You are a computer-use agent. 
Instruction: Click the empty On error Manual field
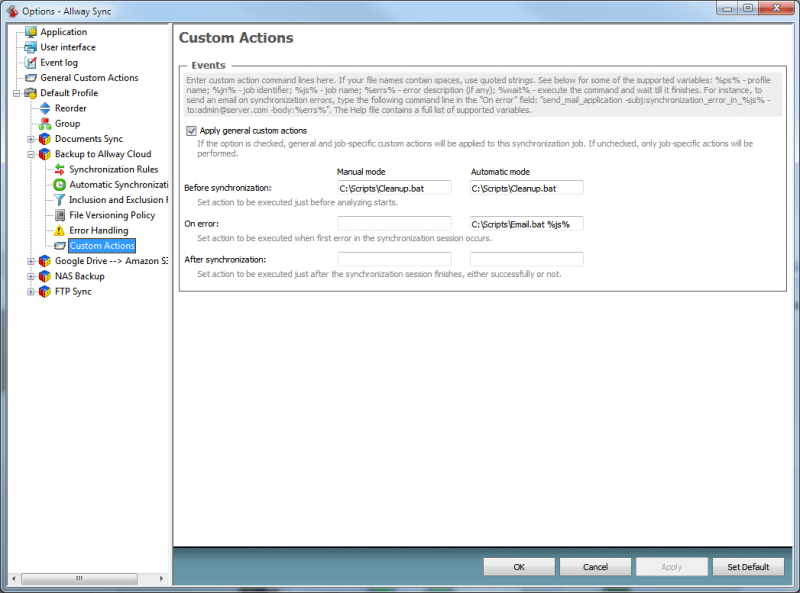click(x=394, y=224)
